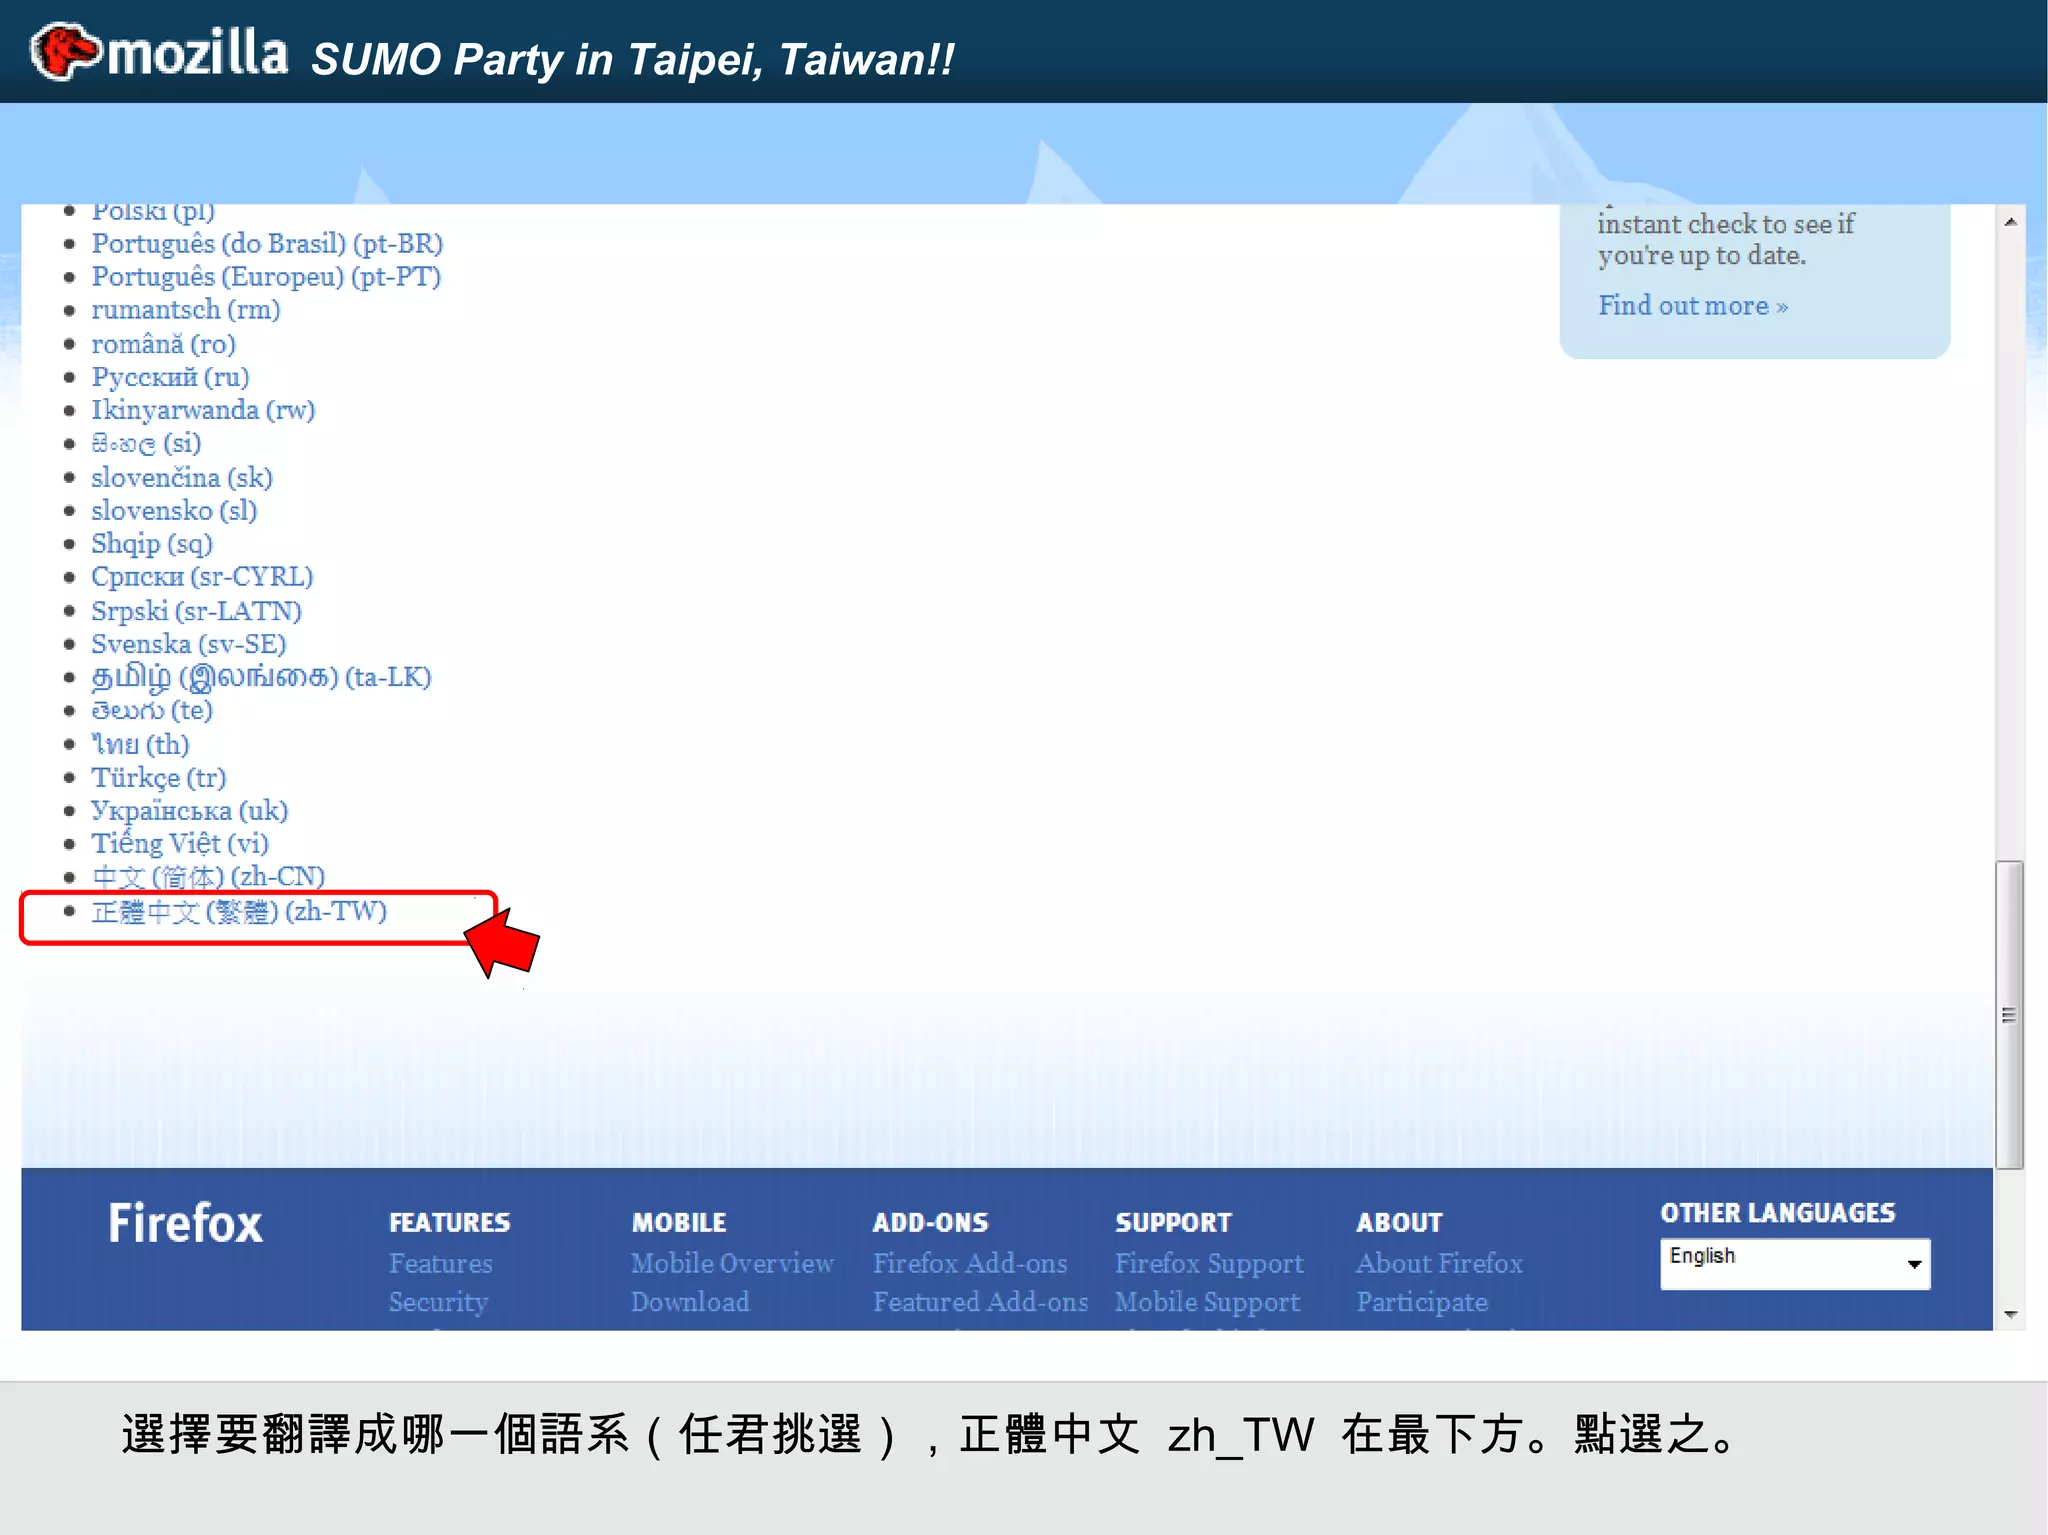Choose Српски (sr-CYRL) language link
This screenshot has height=1535, width=2048.
point(202,577)
